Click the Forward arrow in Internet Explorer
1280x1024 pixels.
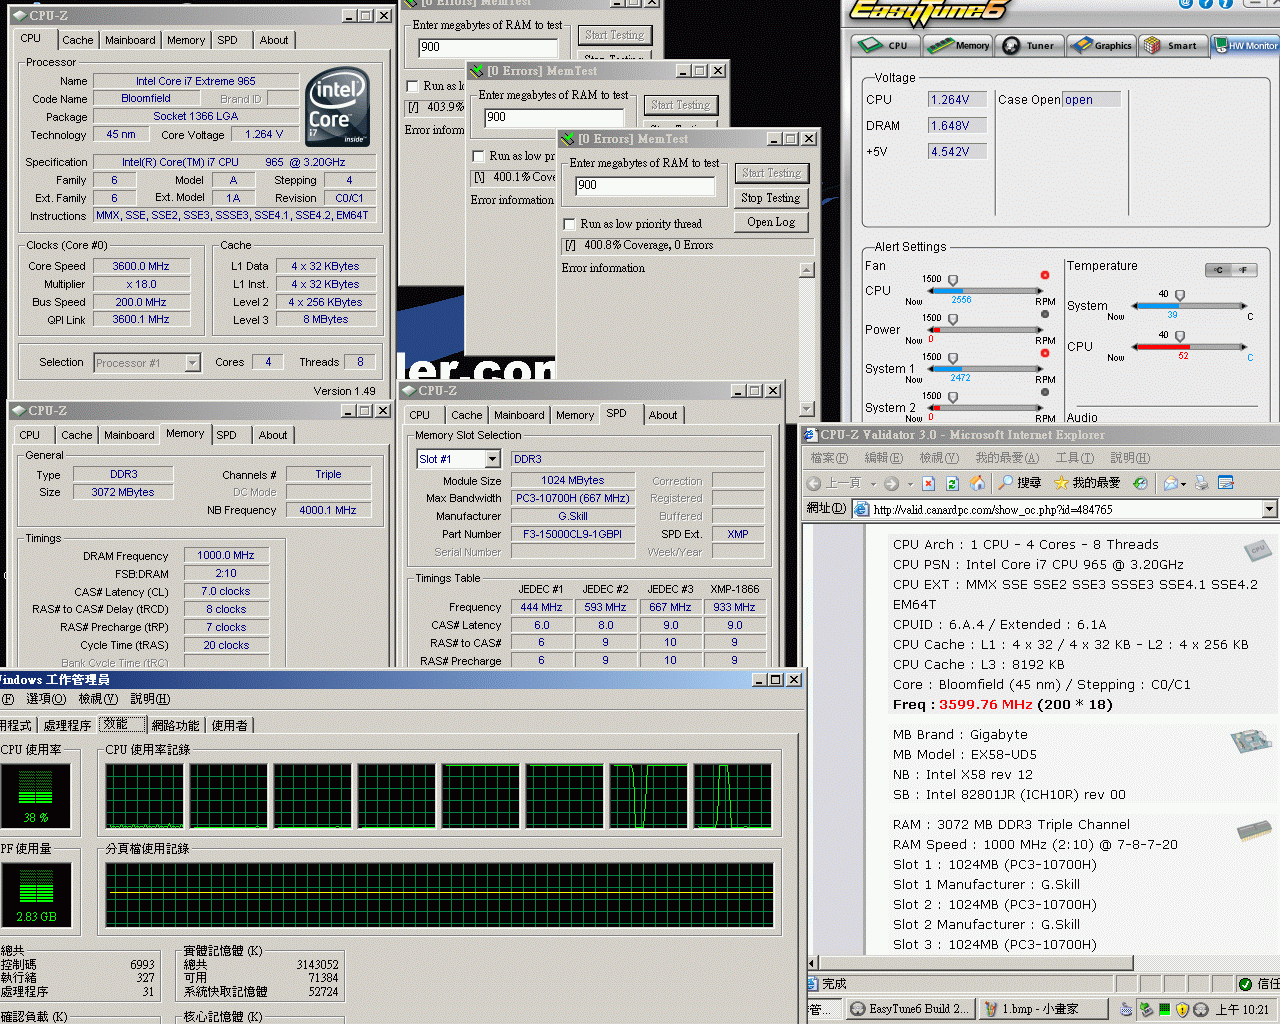(891, 483)
